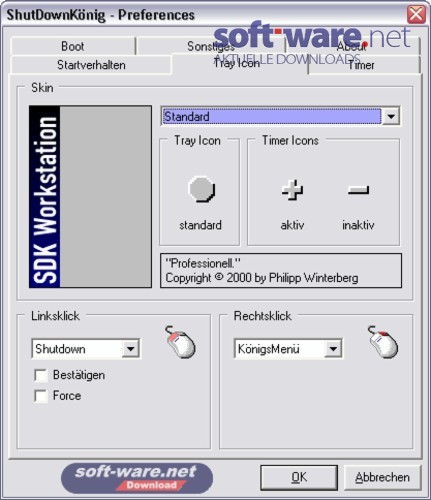The image size is (431, 500).
Task: Click the 'aktiv' label
Action: coord(292,225)
